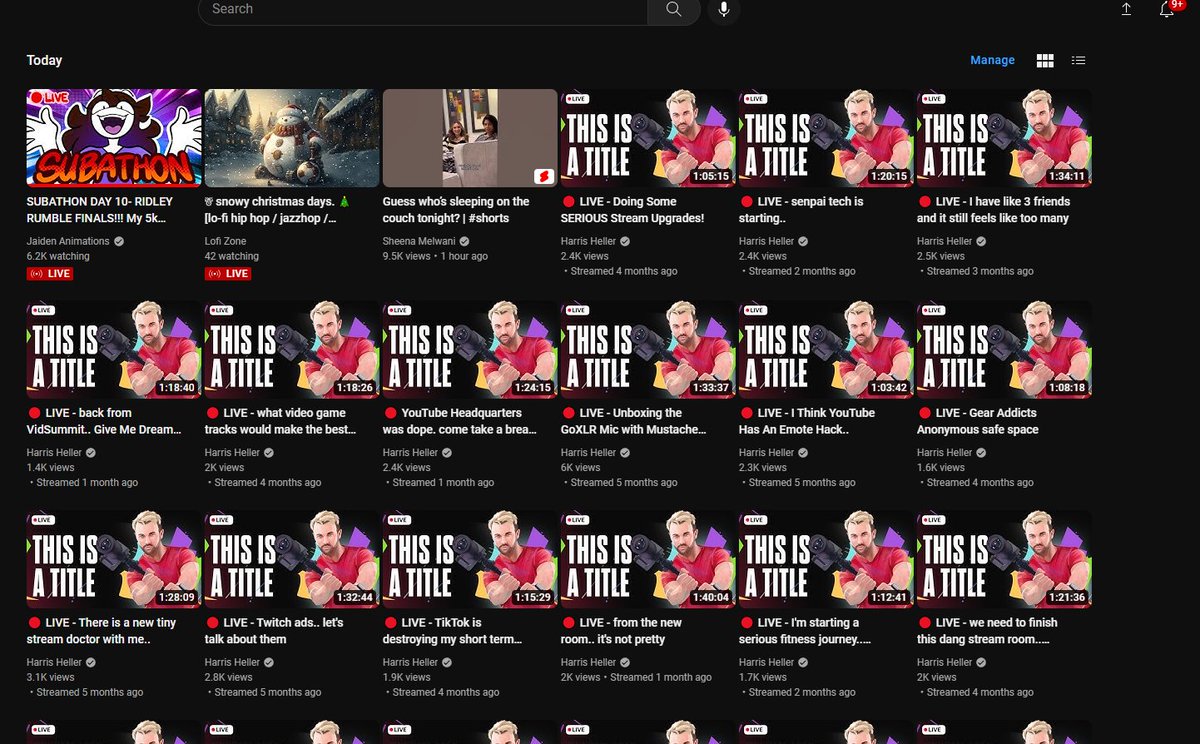Open thumbnail with 1:12:41 duration

click(x=825, y=559)
